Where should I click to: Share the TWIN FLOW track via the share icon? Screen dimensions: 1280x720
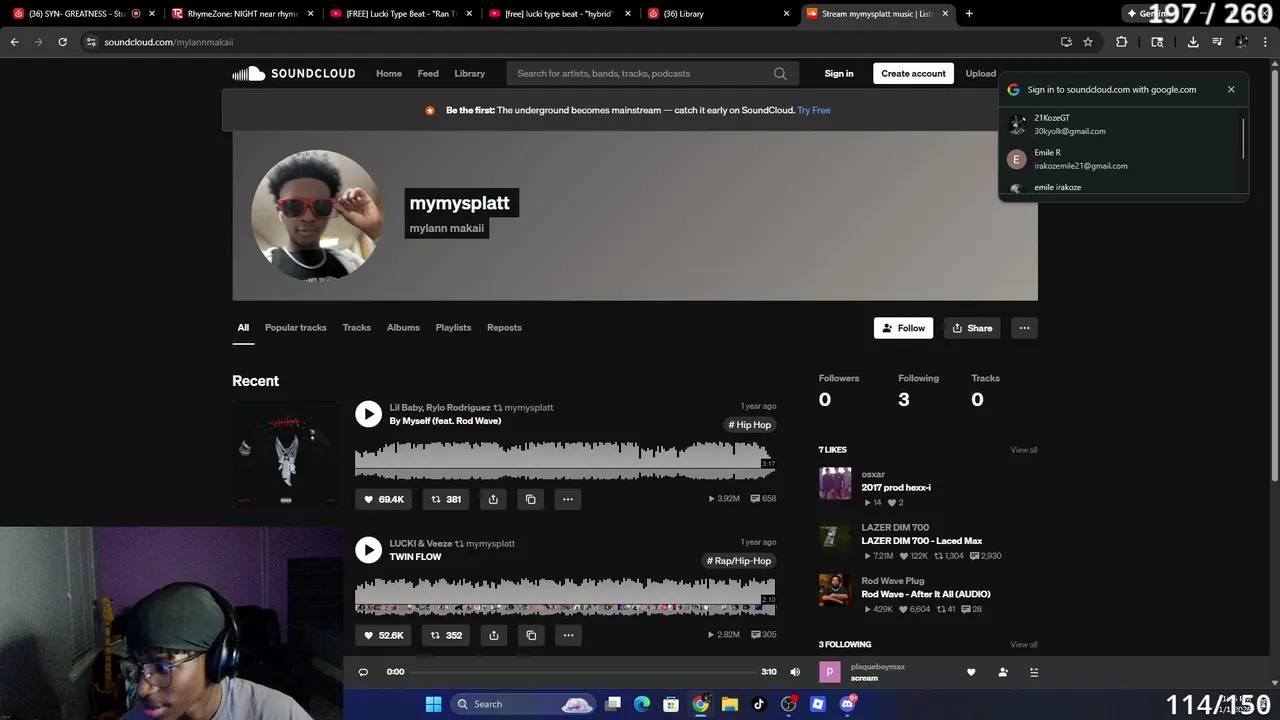click(x=493, y=635)
